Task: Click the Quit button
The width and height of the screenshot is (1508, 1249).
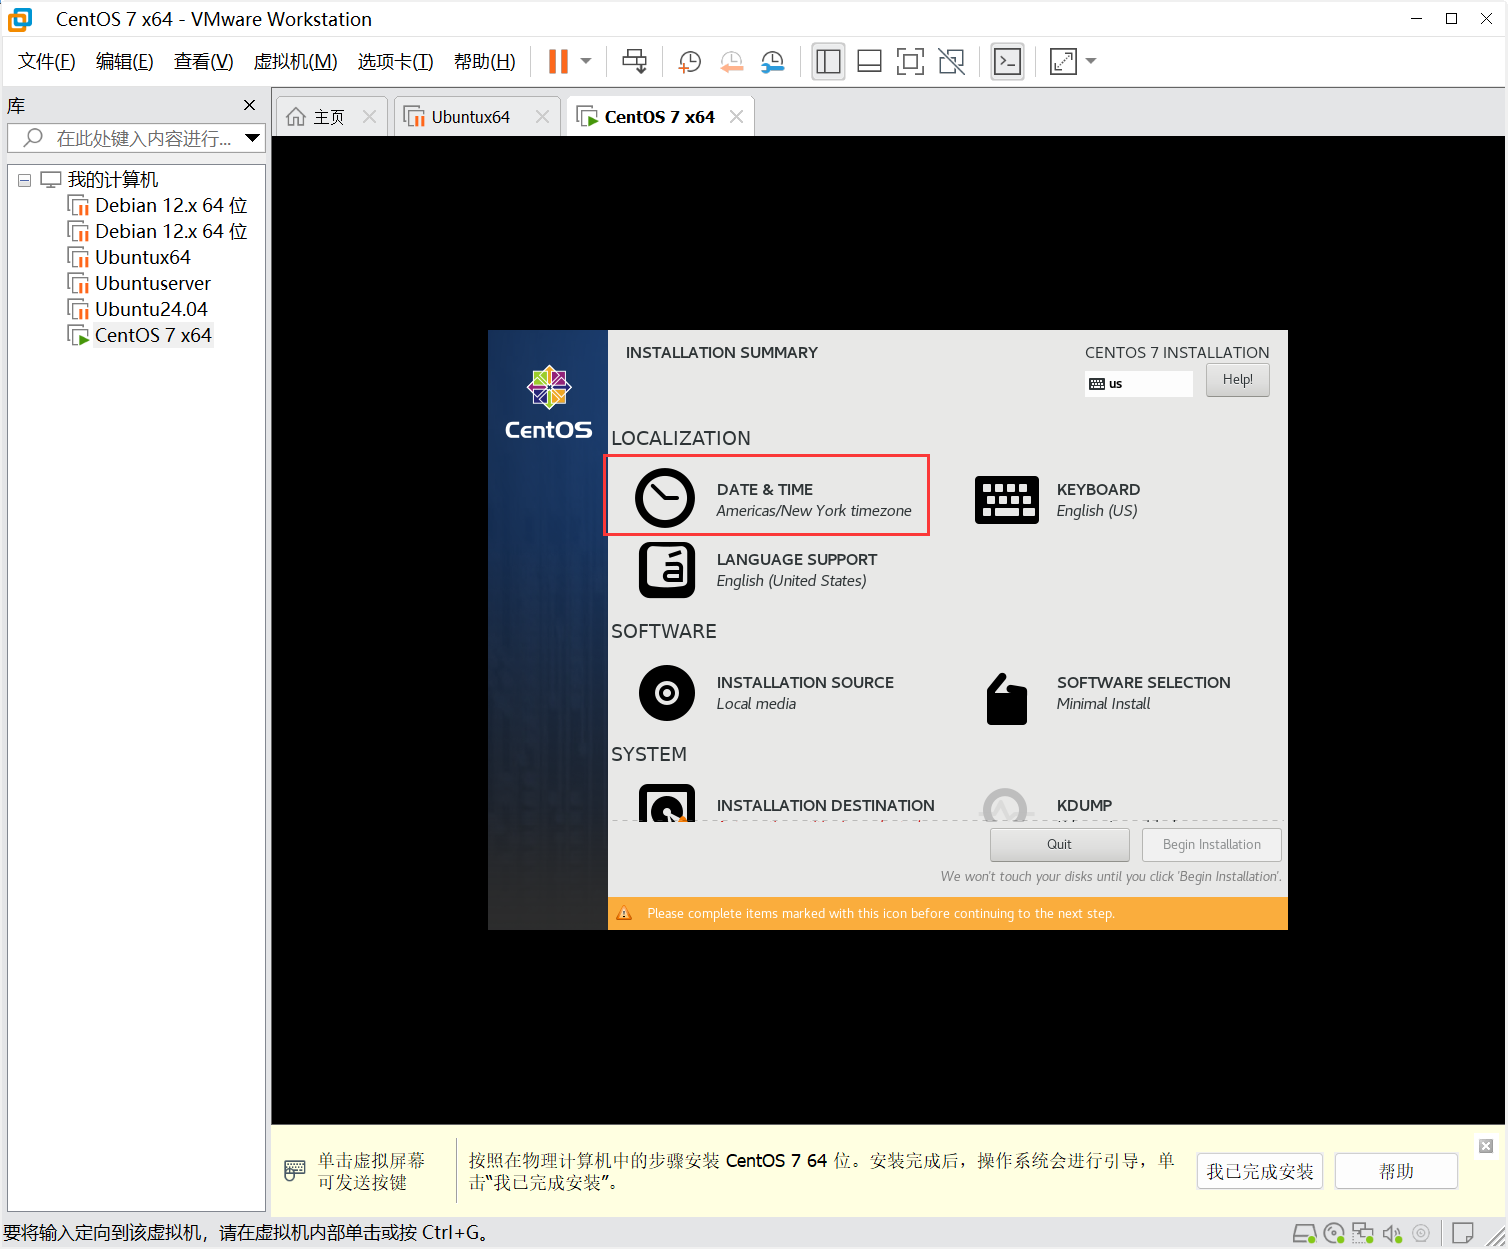Action: coord(1059,845)
